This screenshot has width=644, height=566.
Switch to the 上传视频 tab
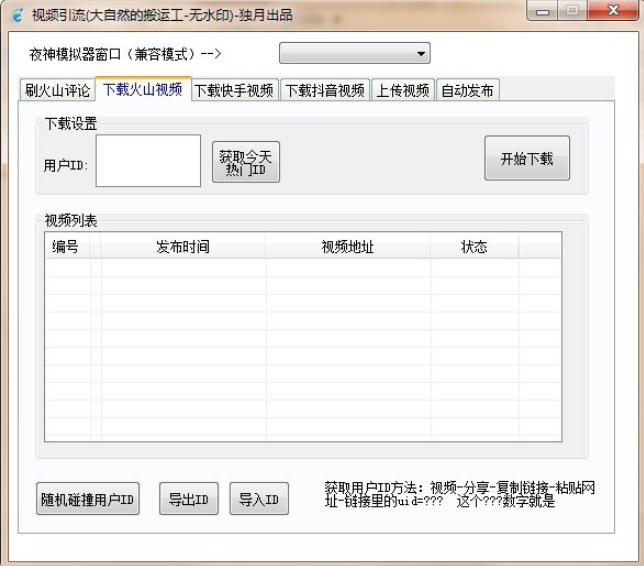point(402,90)
